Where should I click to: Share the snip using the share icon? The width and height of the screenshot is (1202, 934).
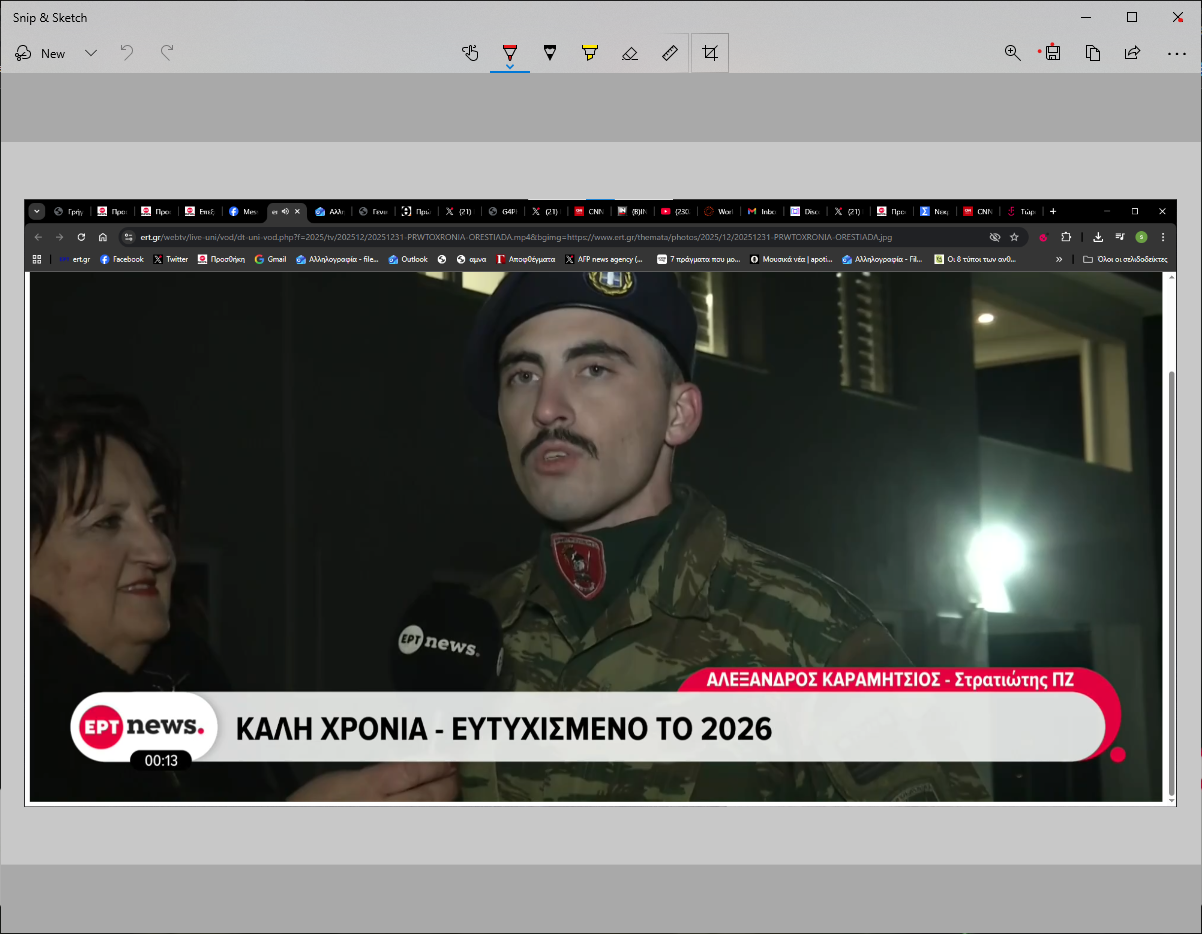point(1133,53)
